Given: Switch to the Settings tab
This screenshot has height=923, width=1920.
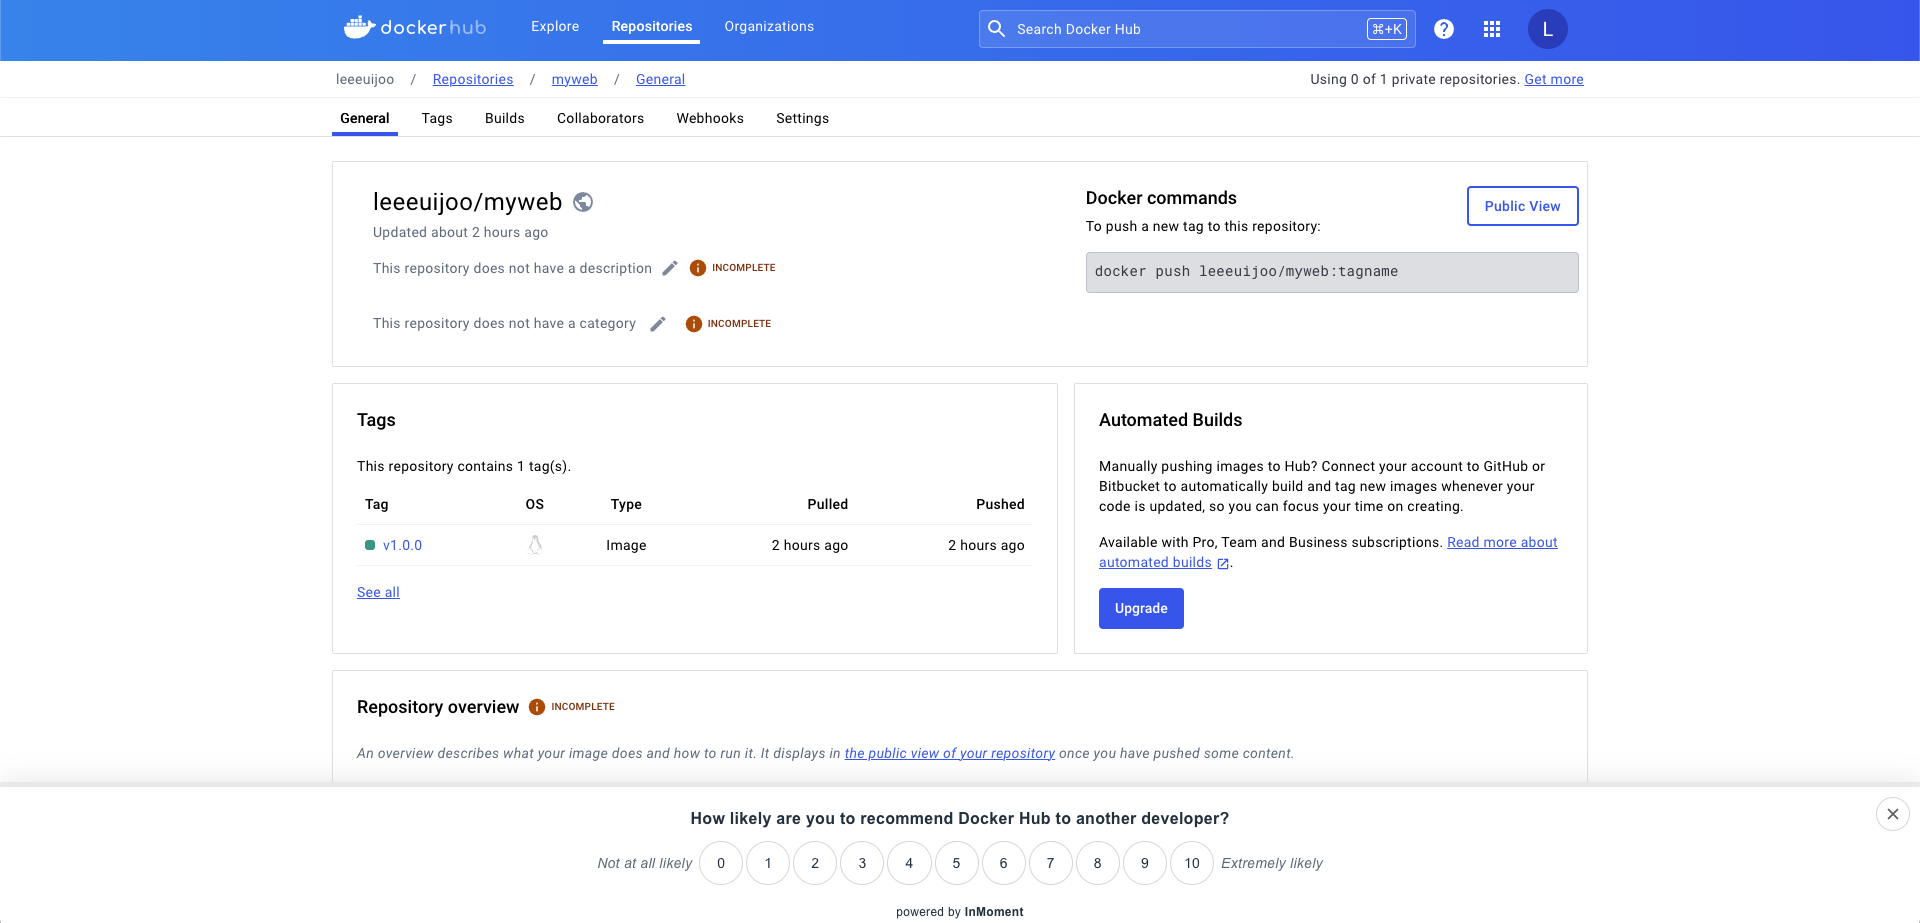Looking at the screenshot, I should pos(802,118).
